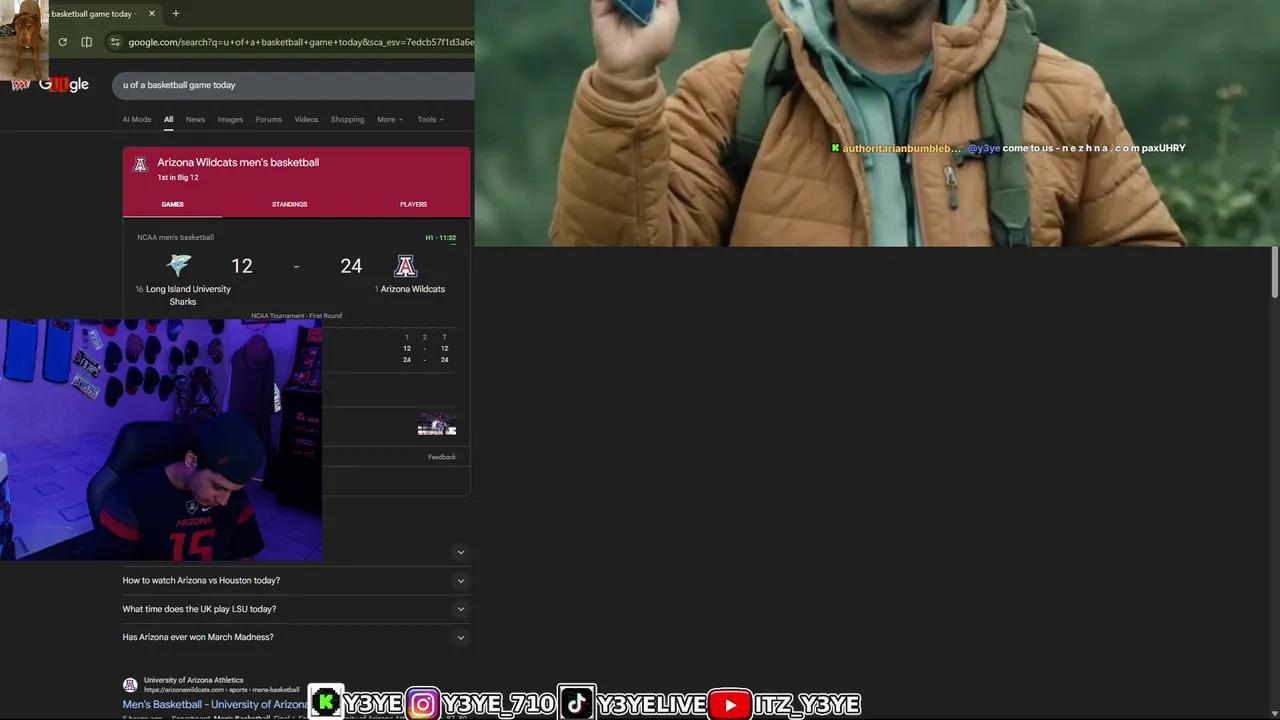Click the @y3ye mention in chat overlay
The image size is (1280, 720).
[x=984, y=148]
